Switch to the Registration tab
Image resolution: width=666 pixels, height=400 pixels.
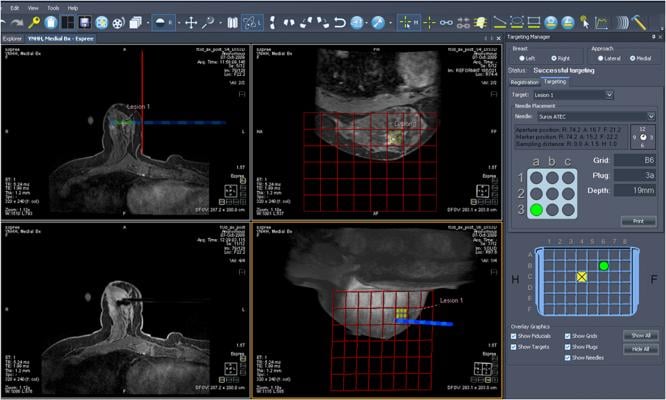(524, 82)
